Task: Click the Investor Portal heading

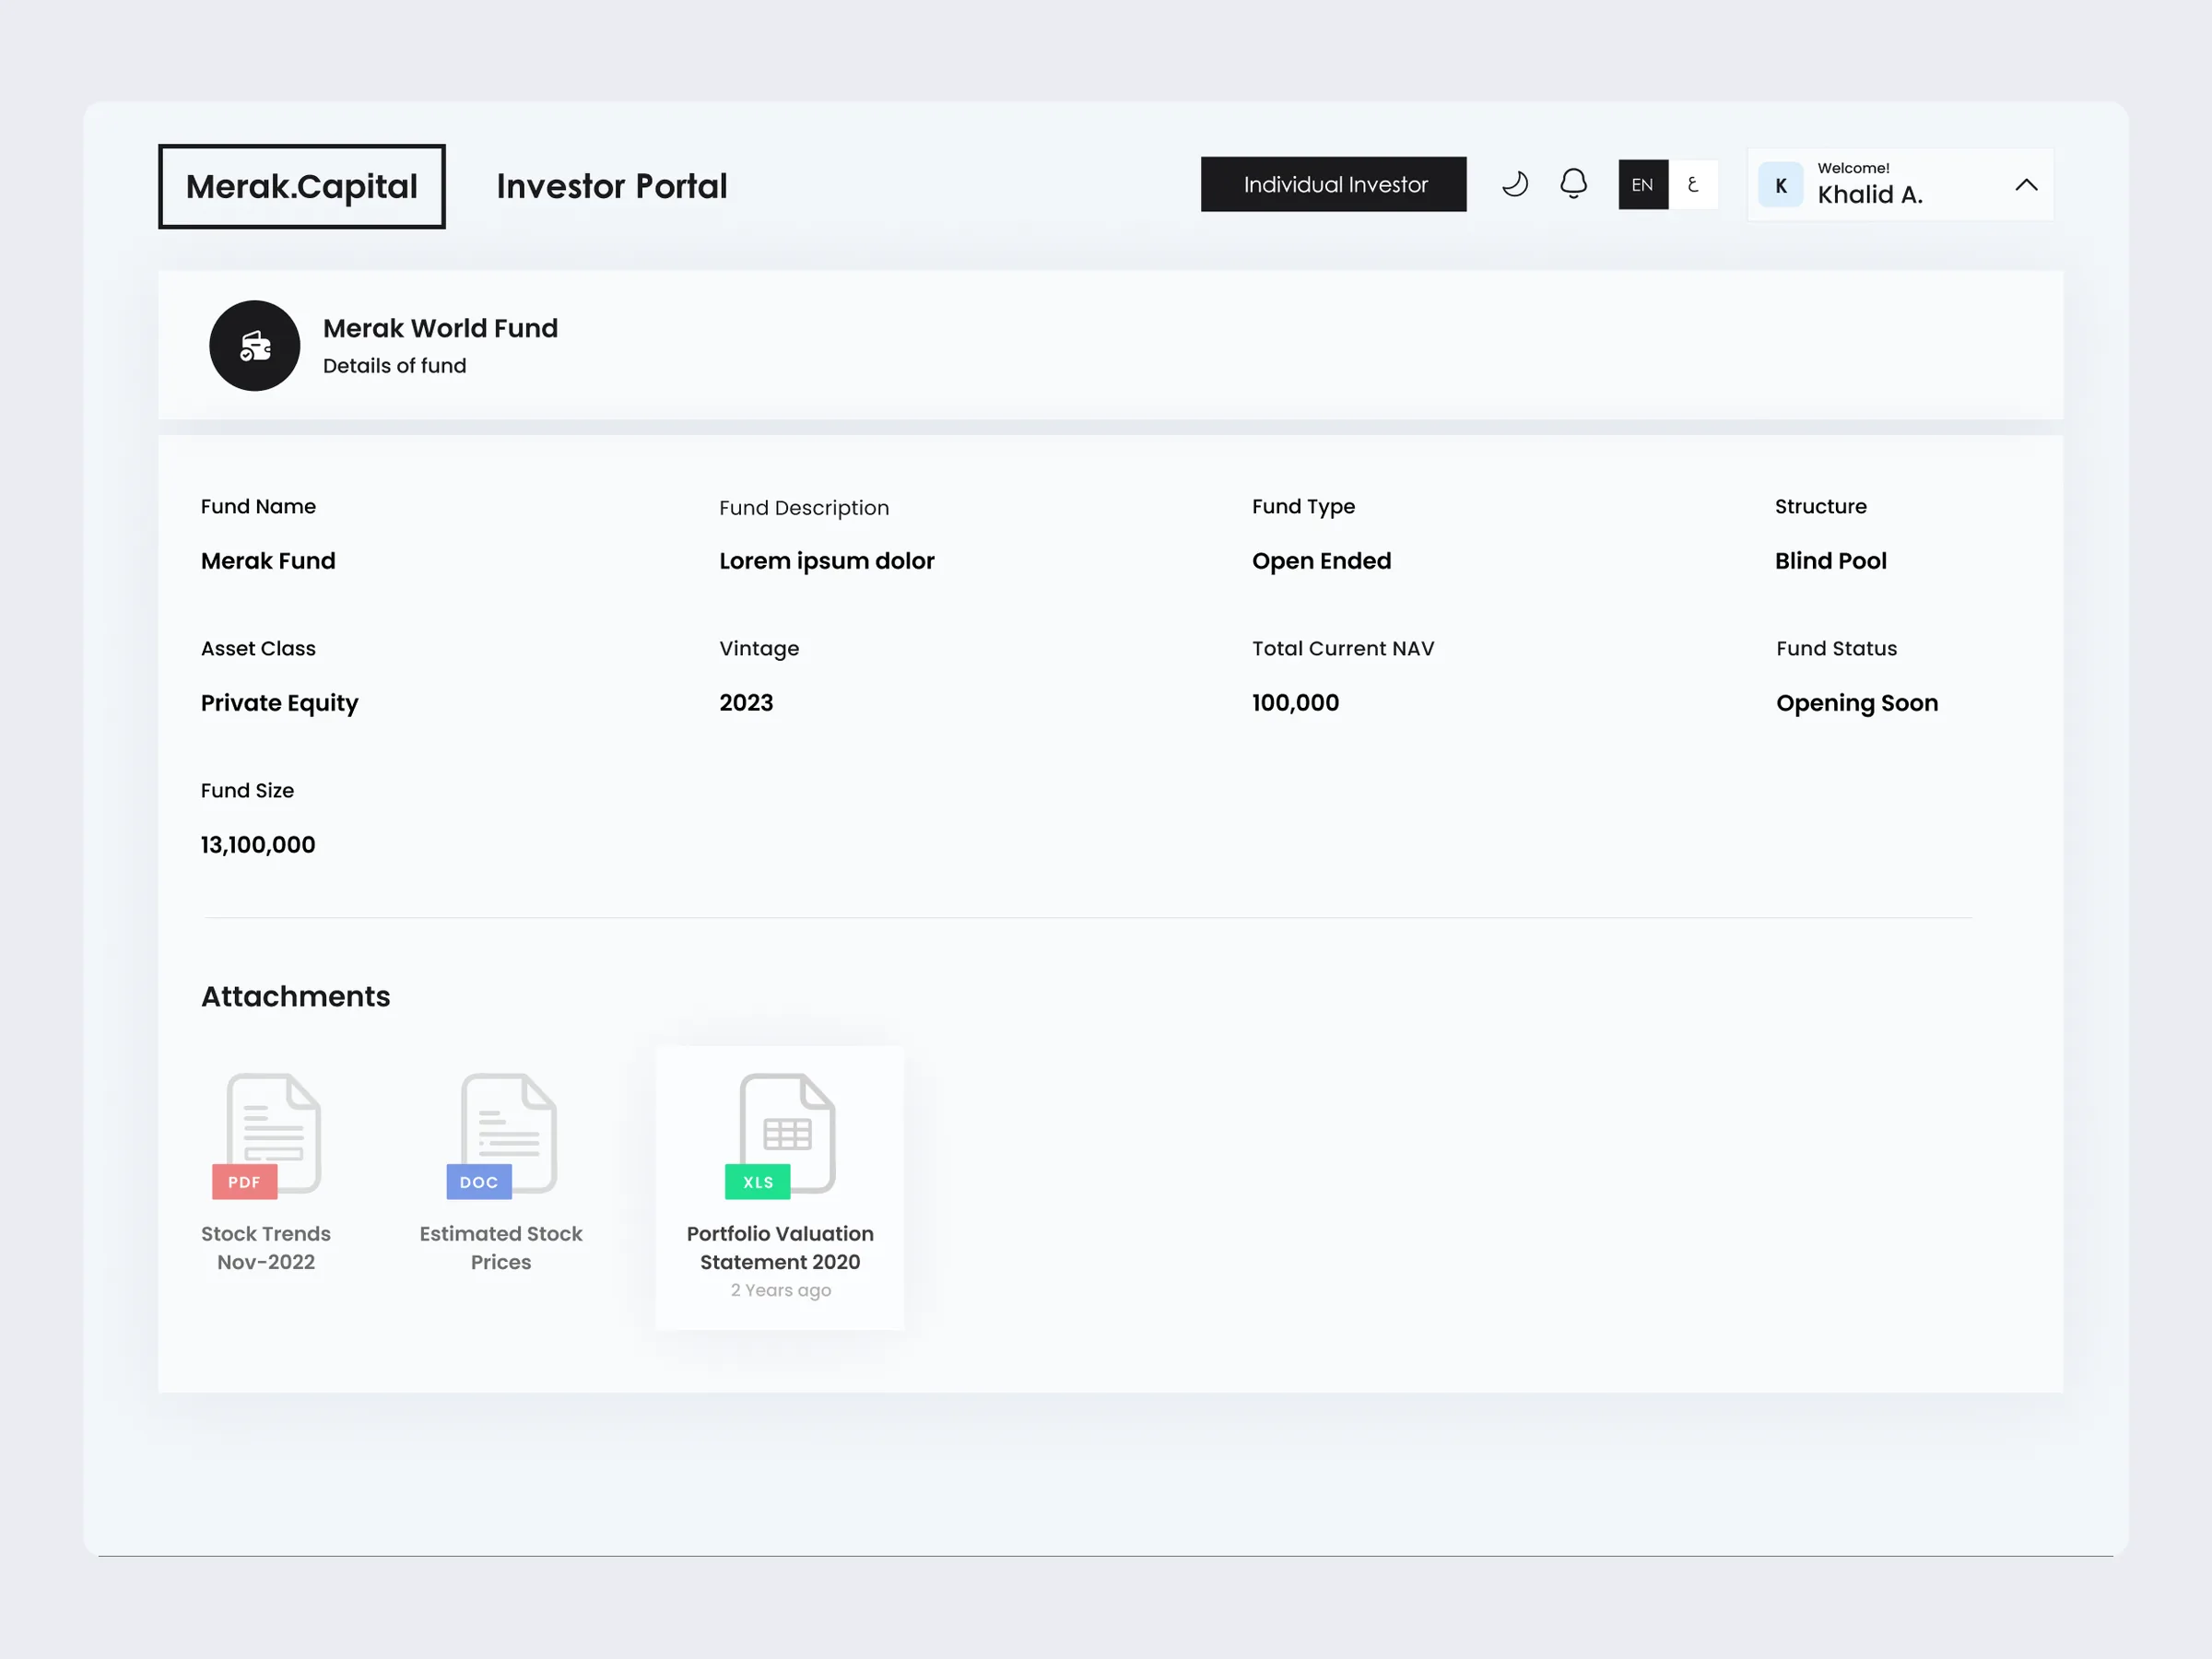Action: [612, 186]
